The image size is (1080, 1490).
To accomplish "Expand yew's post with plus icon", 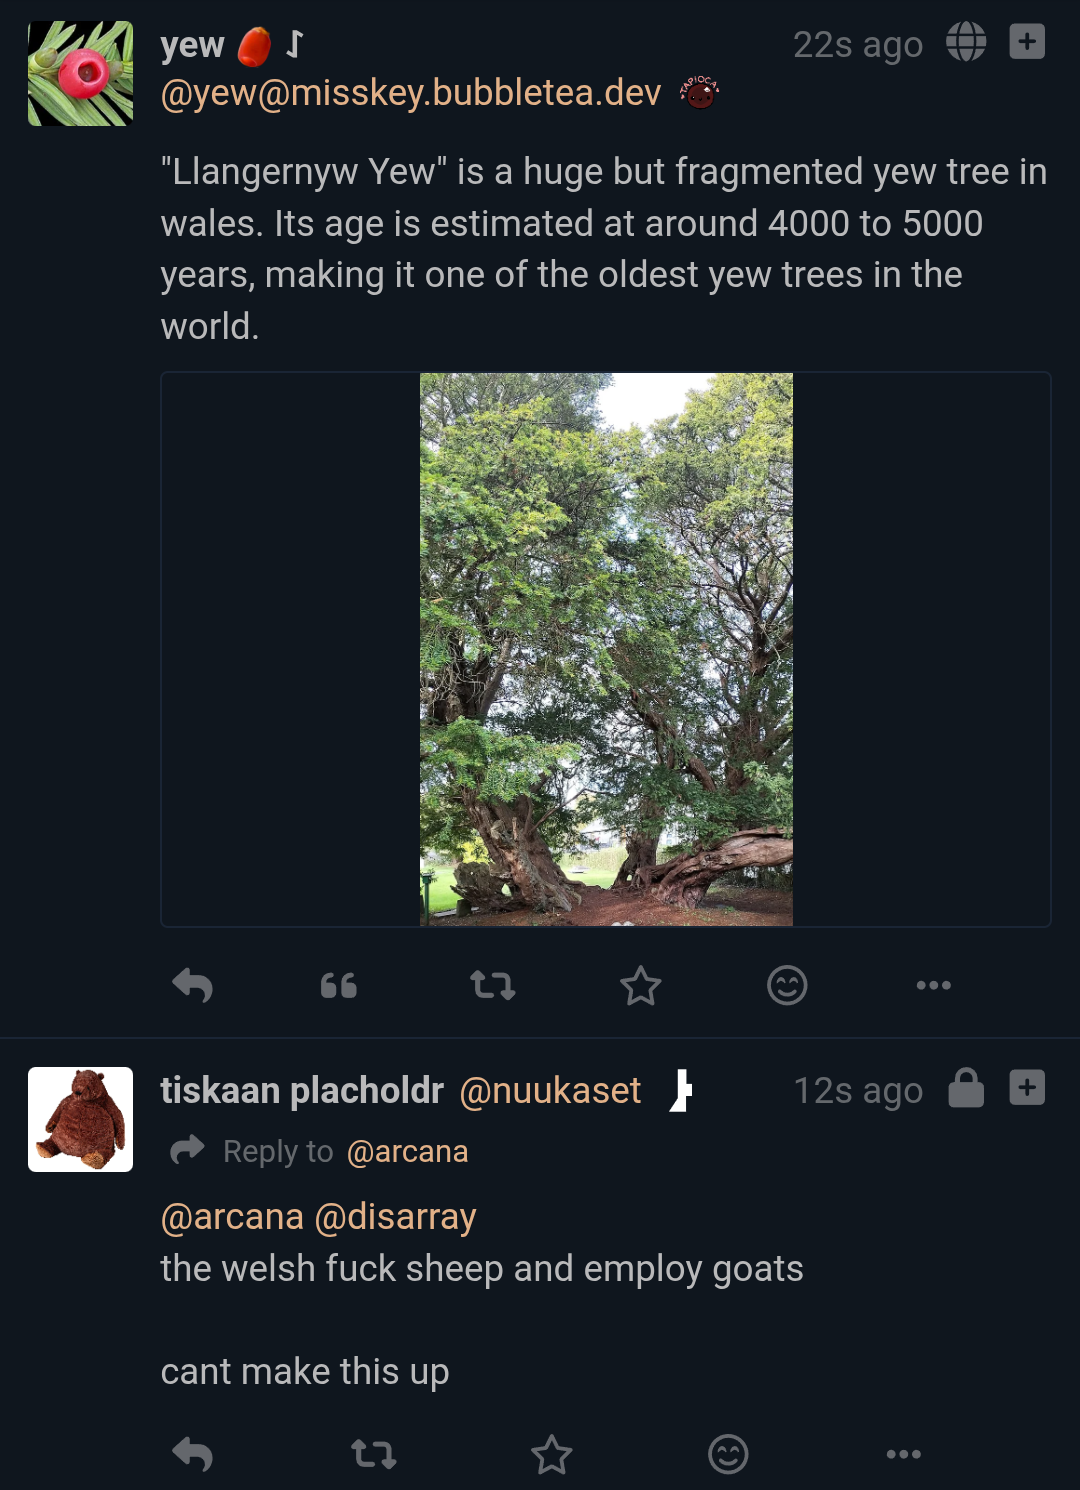I will click(x=1027, y=42).
